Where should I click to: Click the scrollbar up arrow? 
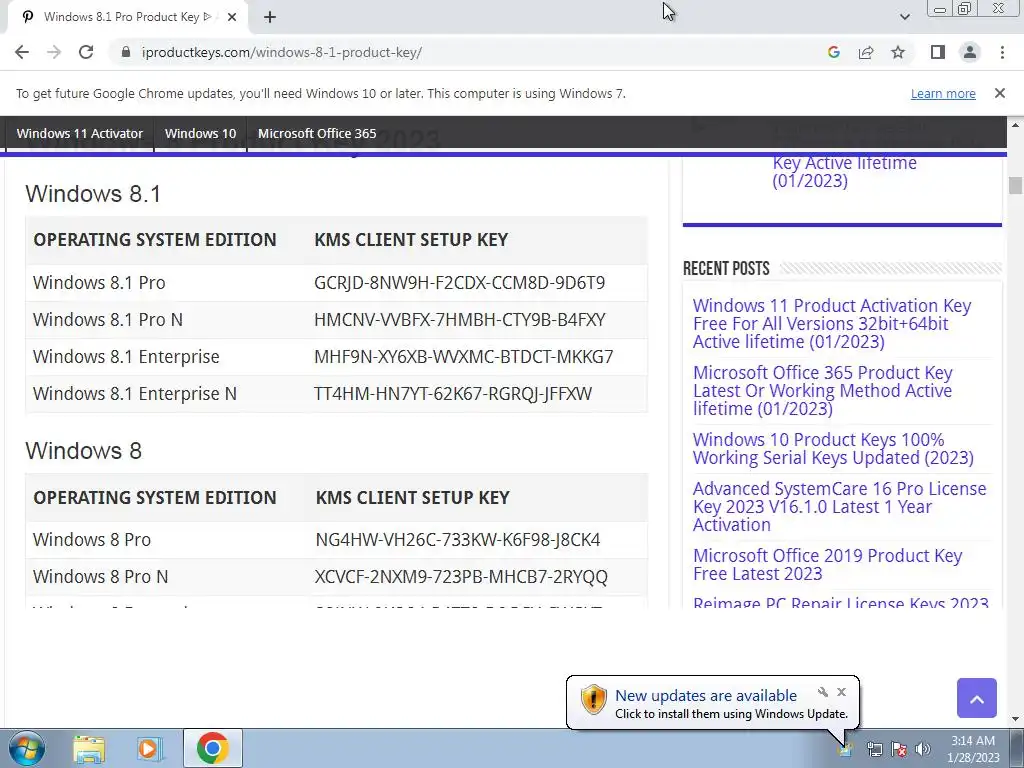click(x=1015, y=125)
